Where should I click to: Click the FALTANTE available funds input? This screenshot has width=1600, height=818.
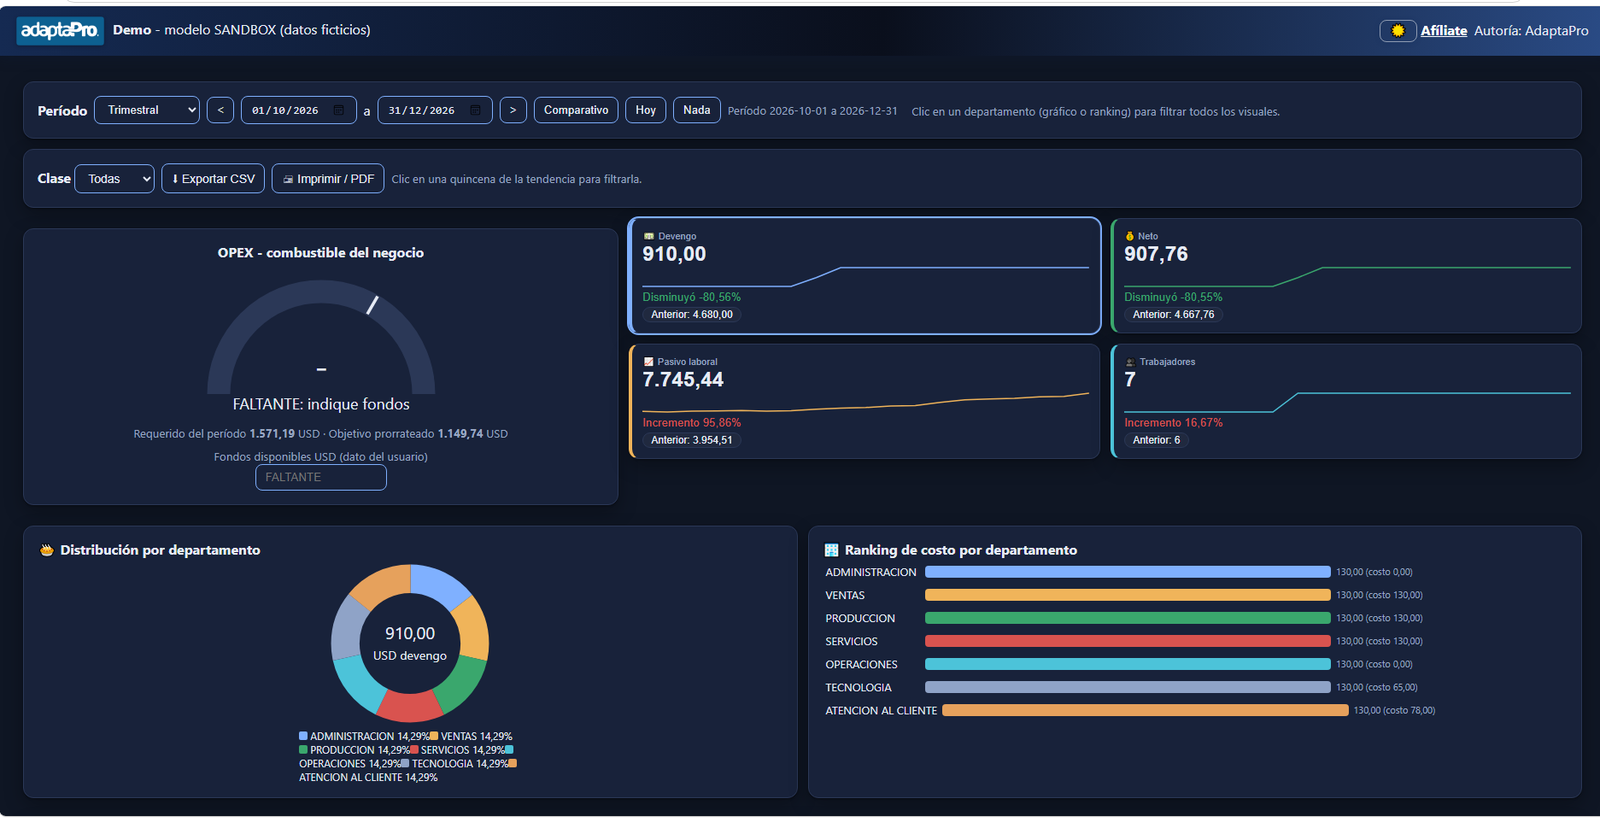(x=321, y=478)
